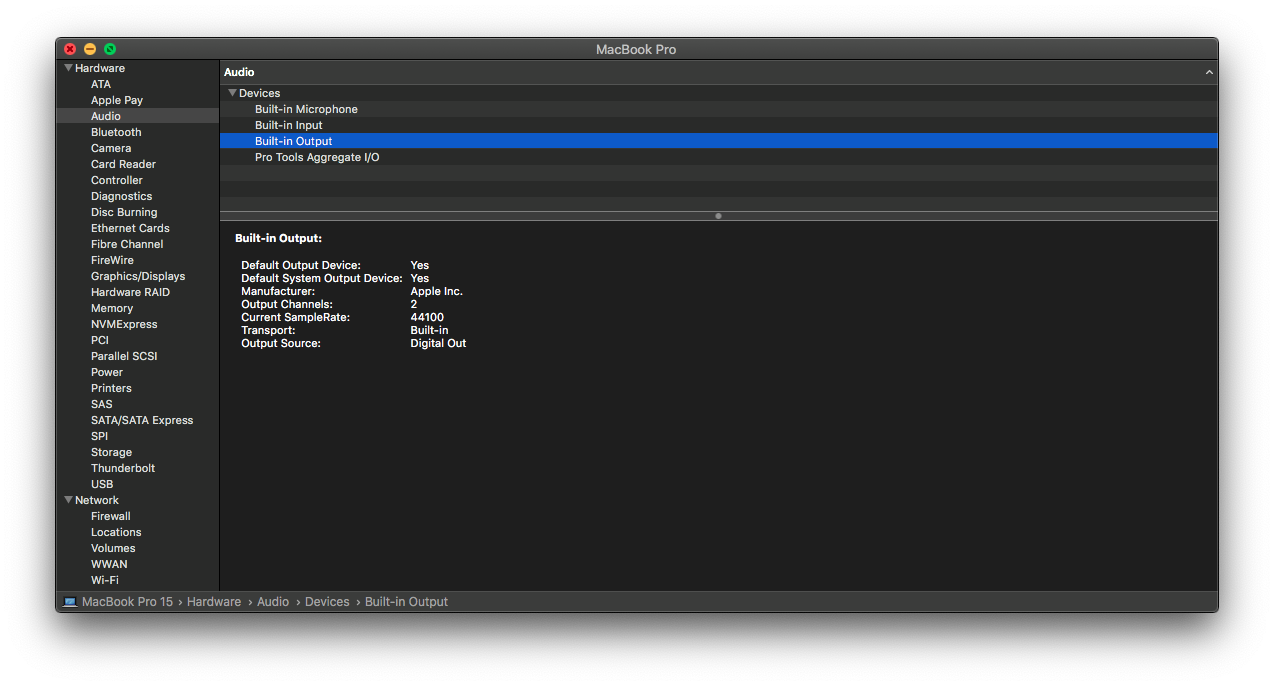Click the Output Channels label
Image resolution: width=1274 pixels, height=686 pixels.
(x=287, y=304)
